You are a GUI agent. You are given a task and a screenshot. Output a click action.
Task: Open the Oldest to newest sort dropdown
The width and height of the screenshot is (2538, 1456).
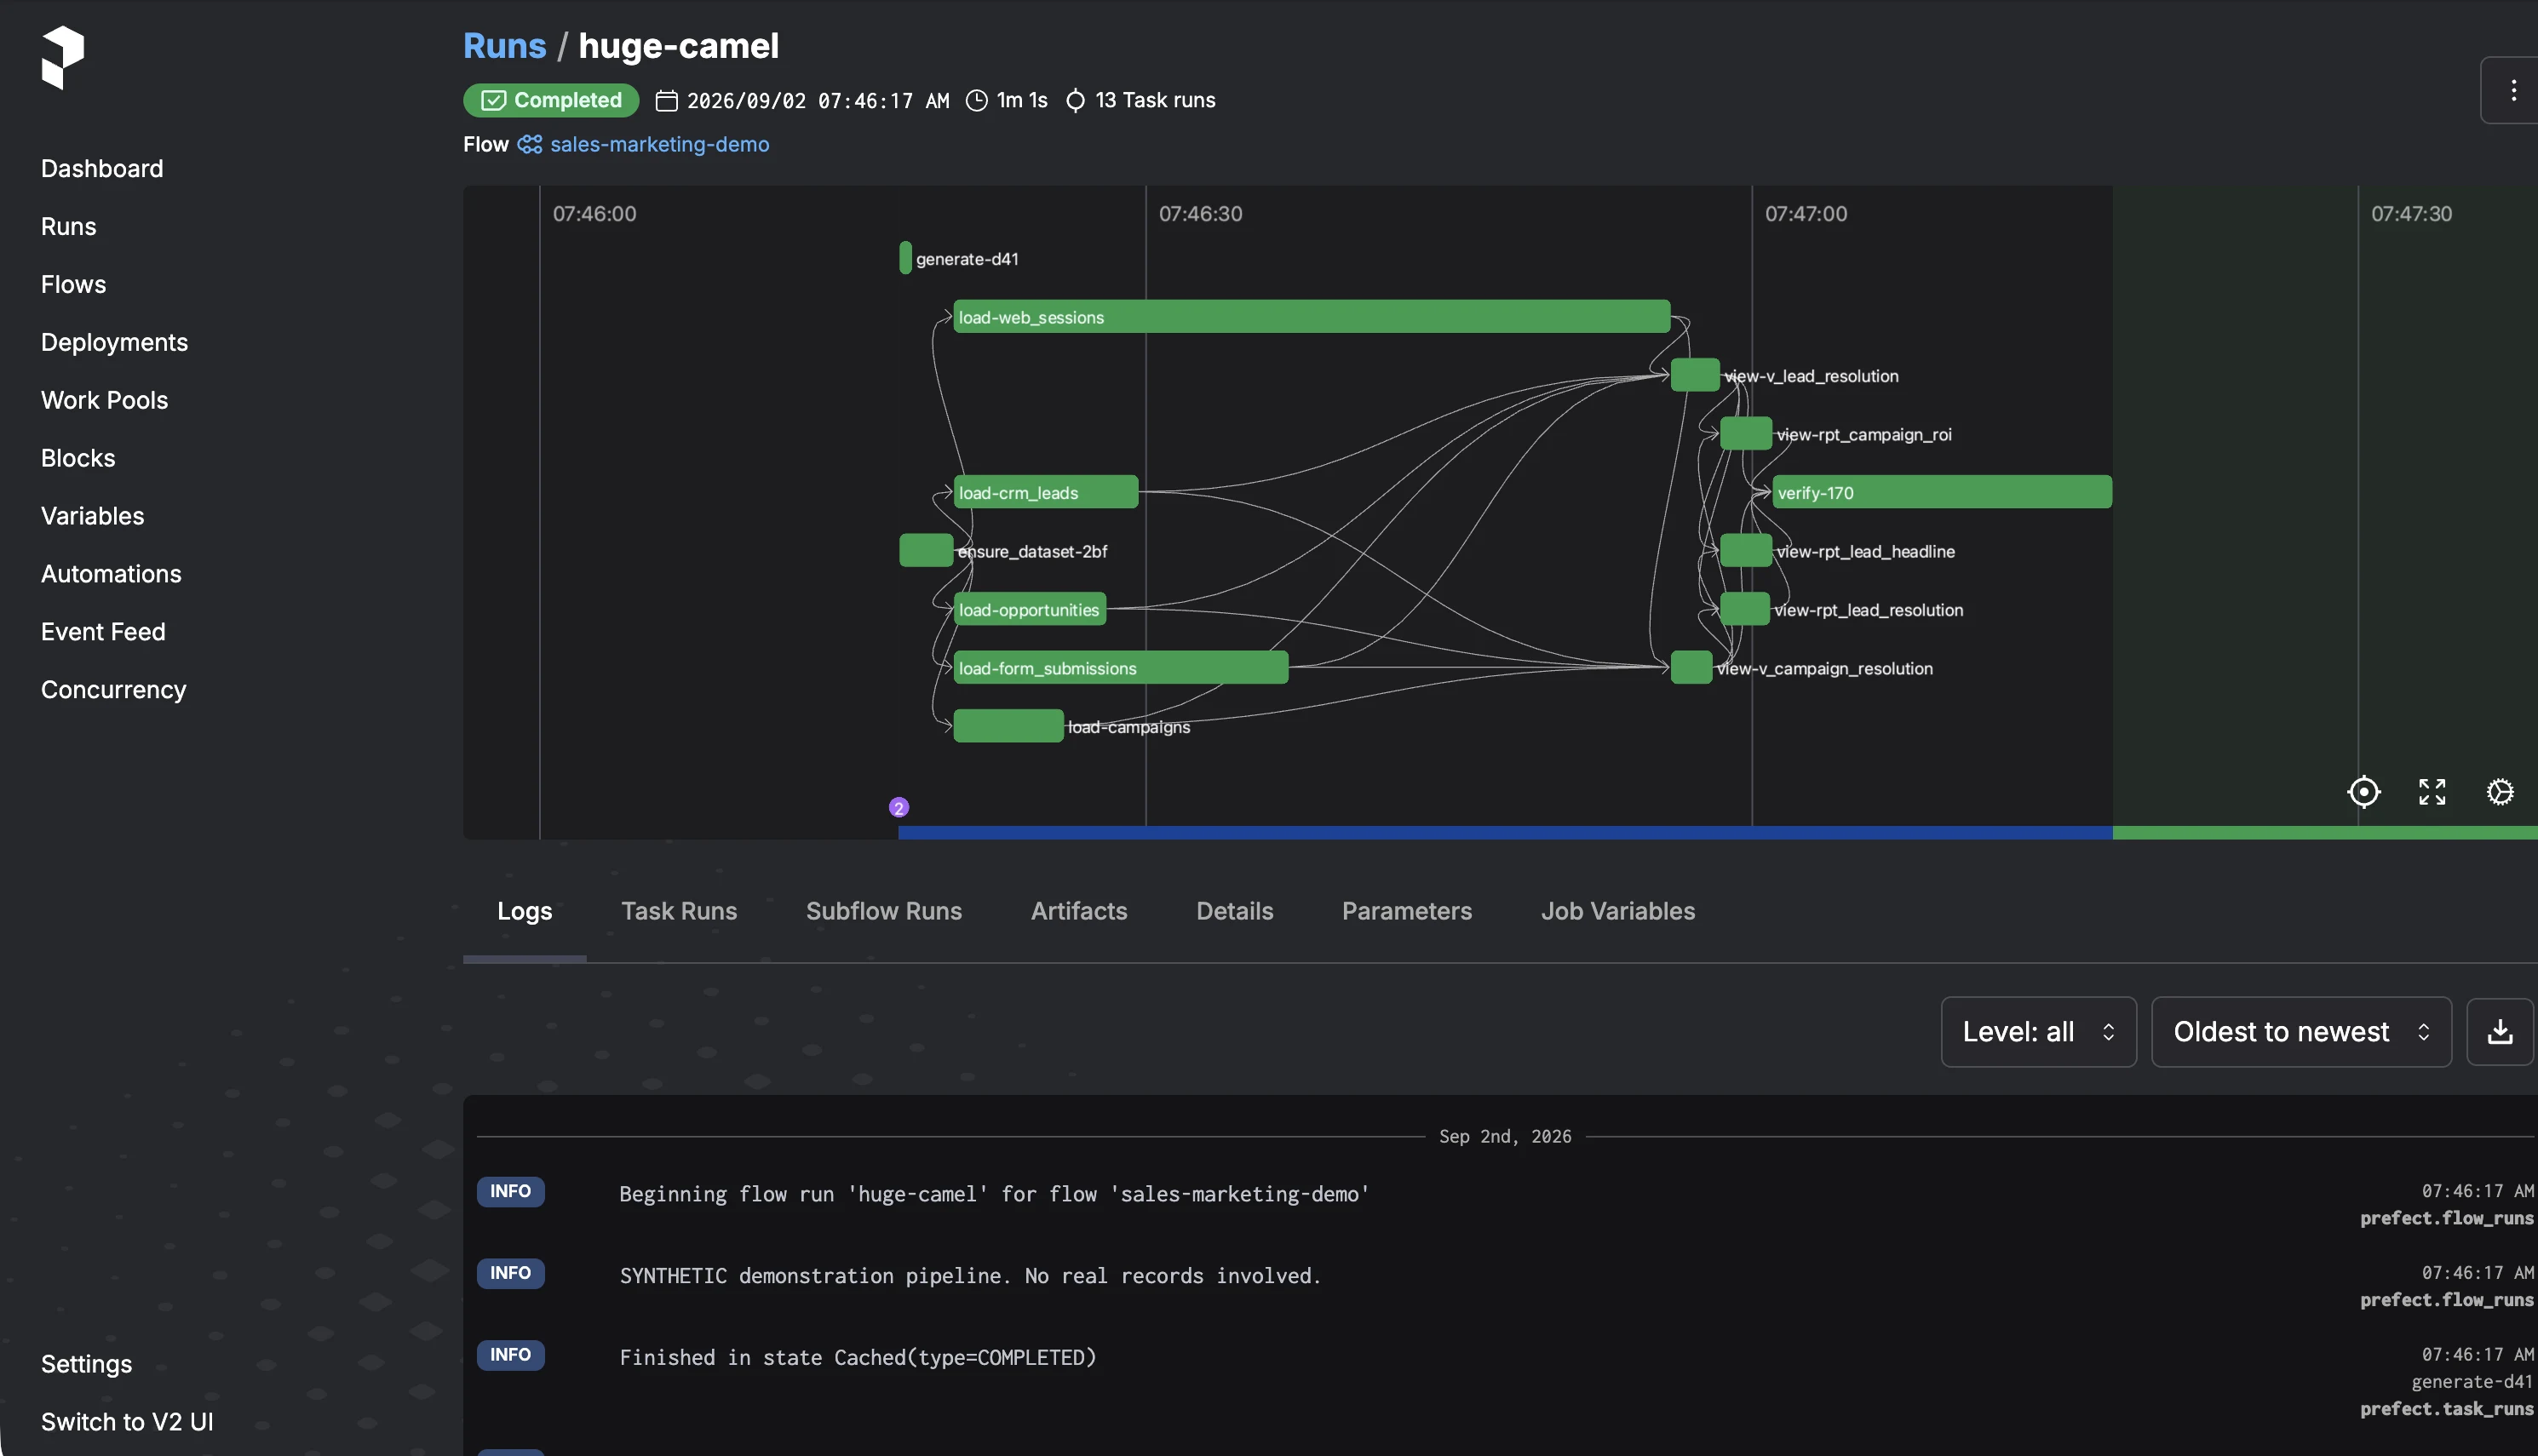[x=2301, y=1032]
